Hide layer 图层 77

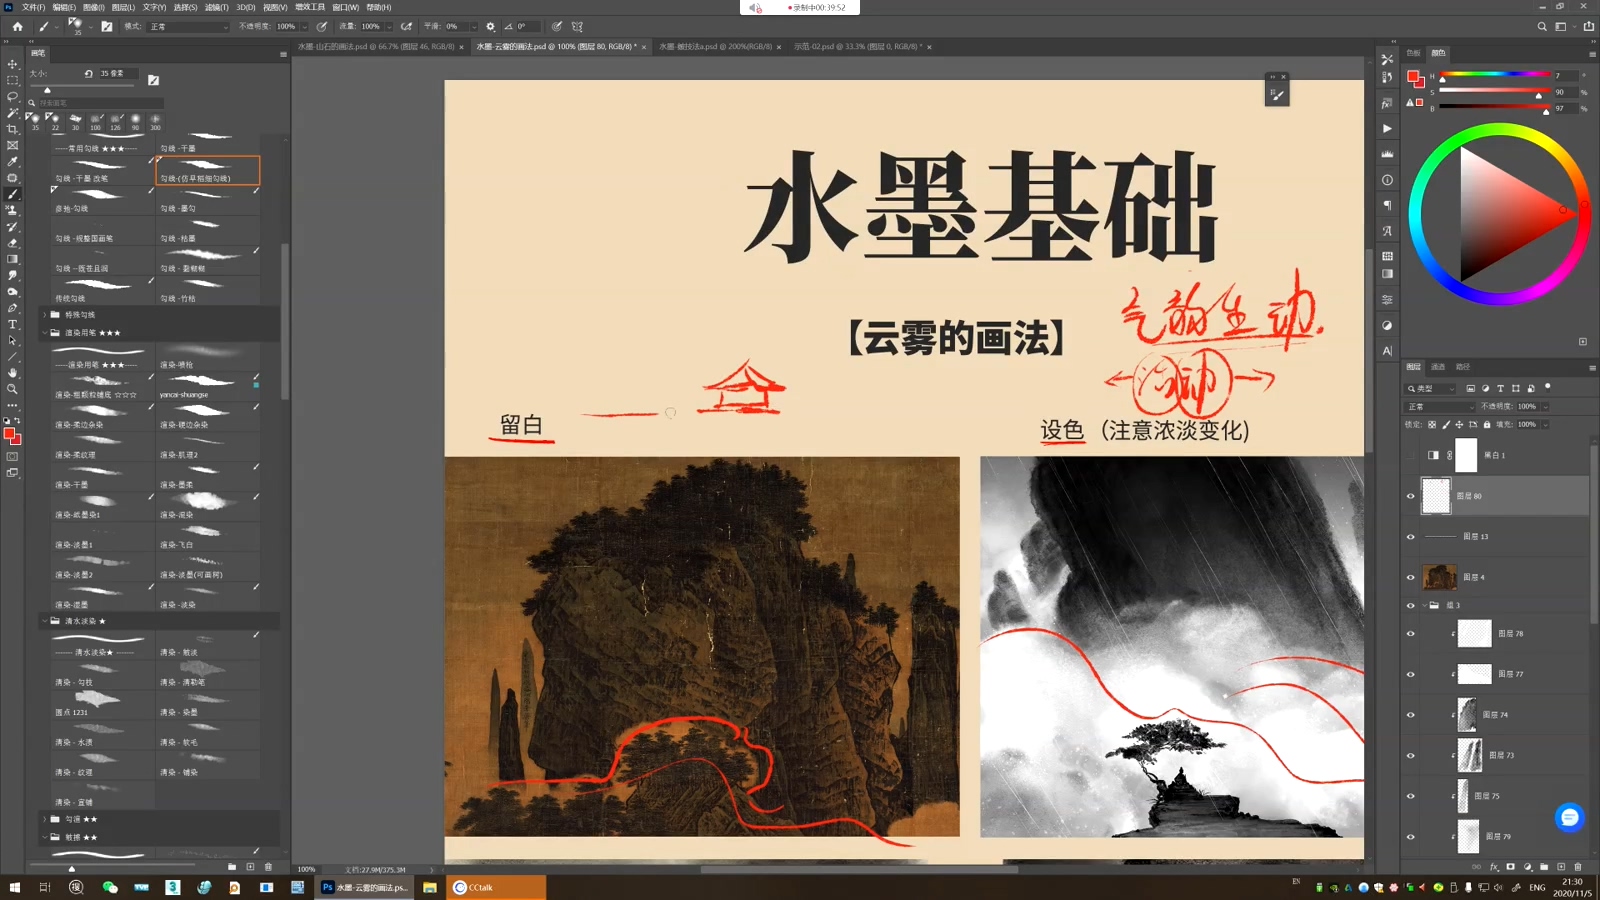point(1411,674)
